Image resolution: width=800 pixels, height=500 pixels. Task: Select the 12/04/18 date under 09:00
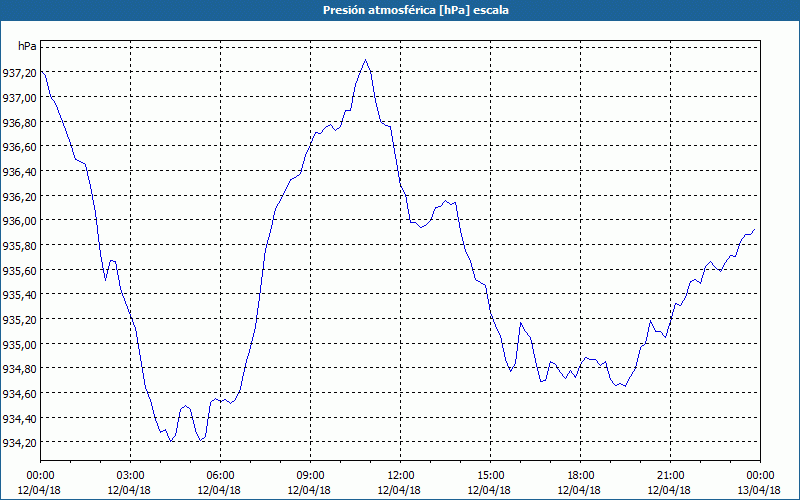pos(309,490)
